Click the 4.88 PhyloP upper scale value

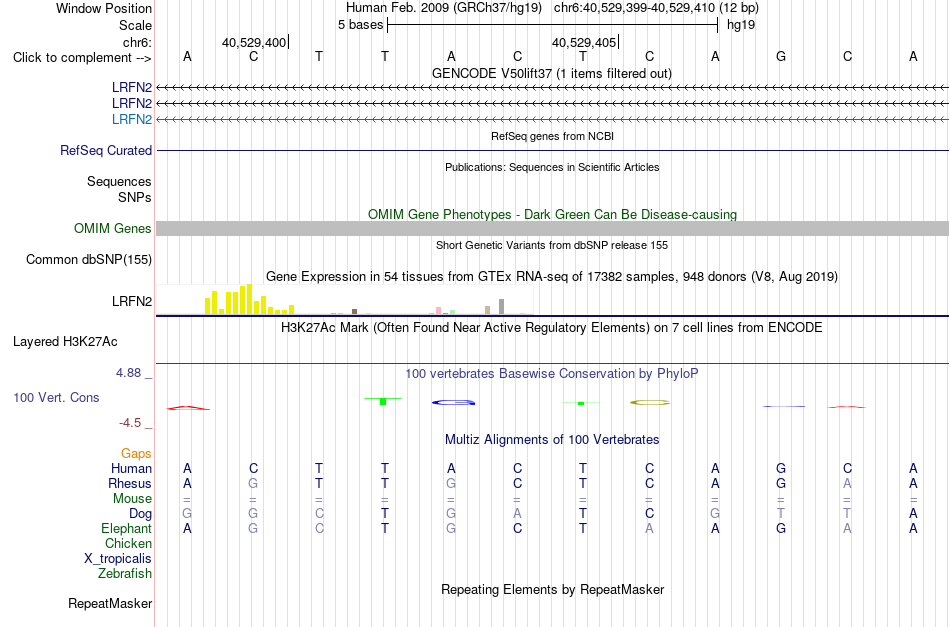coord(128,373)
